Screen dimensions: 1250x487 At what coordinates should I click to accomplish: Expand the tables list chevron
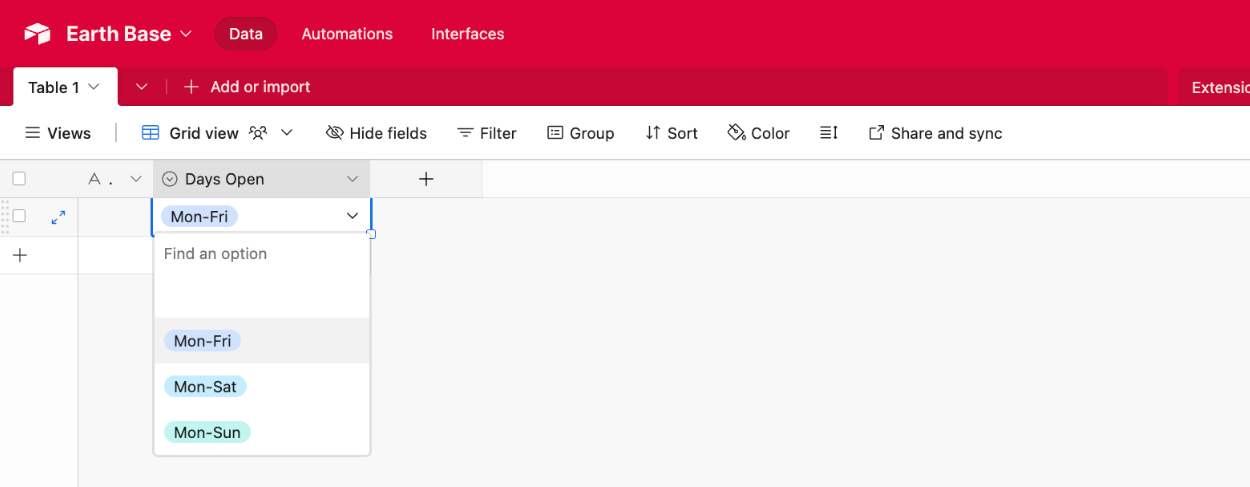coord(142,87)
